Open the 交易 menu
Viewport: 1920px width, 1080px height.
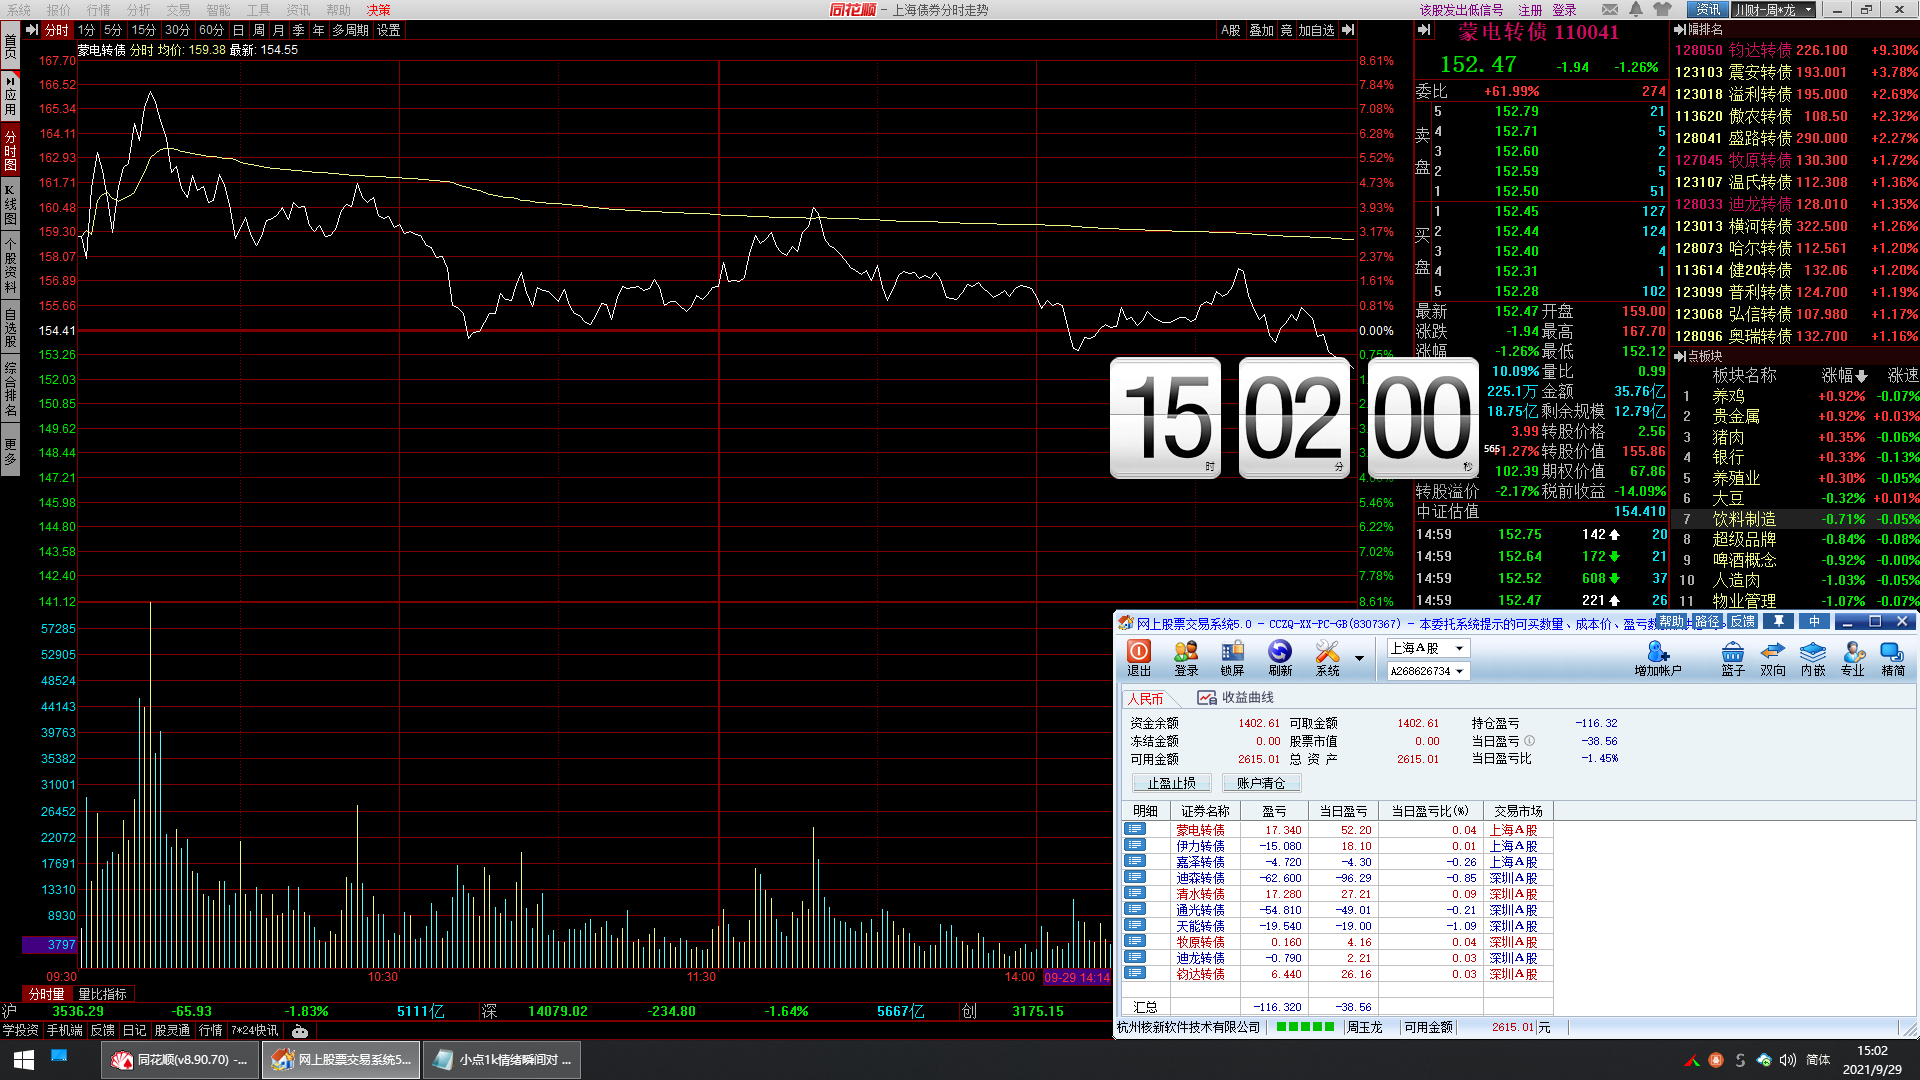179,9
